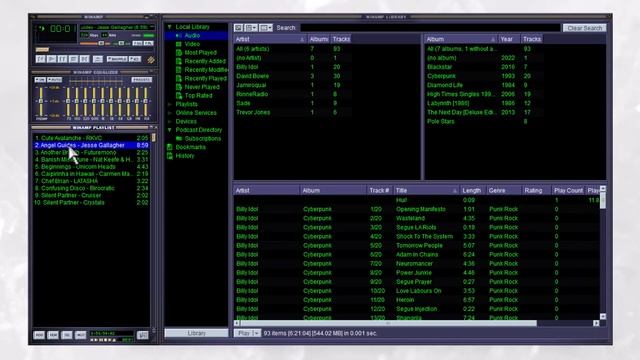The height and width of the screenshot is (360, 640).
Task: Open the Play button dropdown arrow
Action: tap(256, 333)
